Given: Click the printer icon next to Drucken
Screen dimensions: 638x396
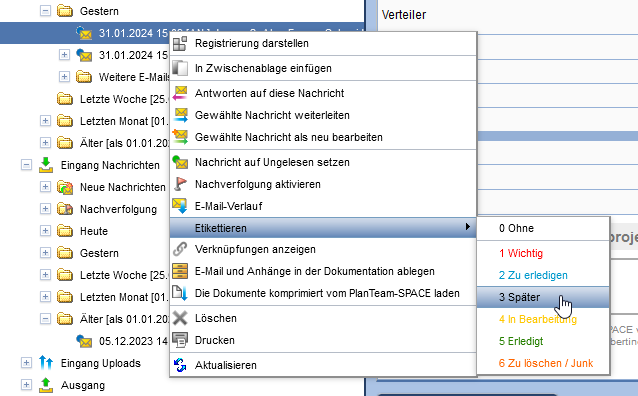Looking at the screenshot, I should point(180,340).
